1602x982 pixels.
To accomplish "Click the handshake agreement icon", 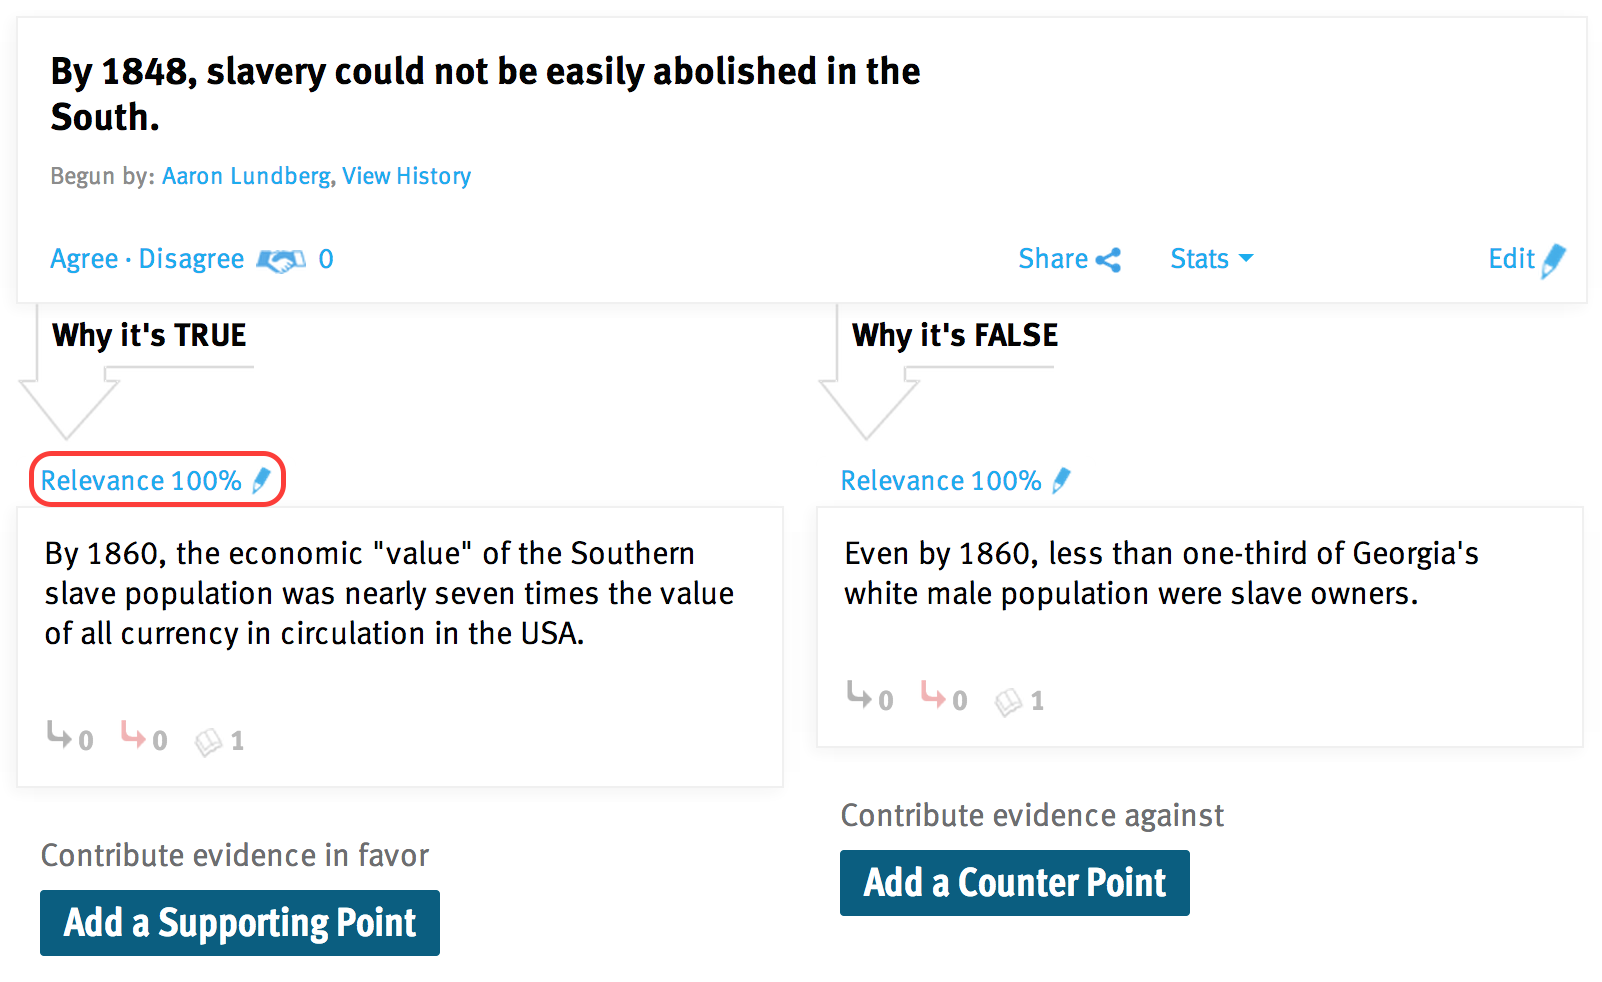I will (281, 260).
